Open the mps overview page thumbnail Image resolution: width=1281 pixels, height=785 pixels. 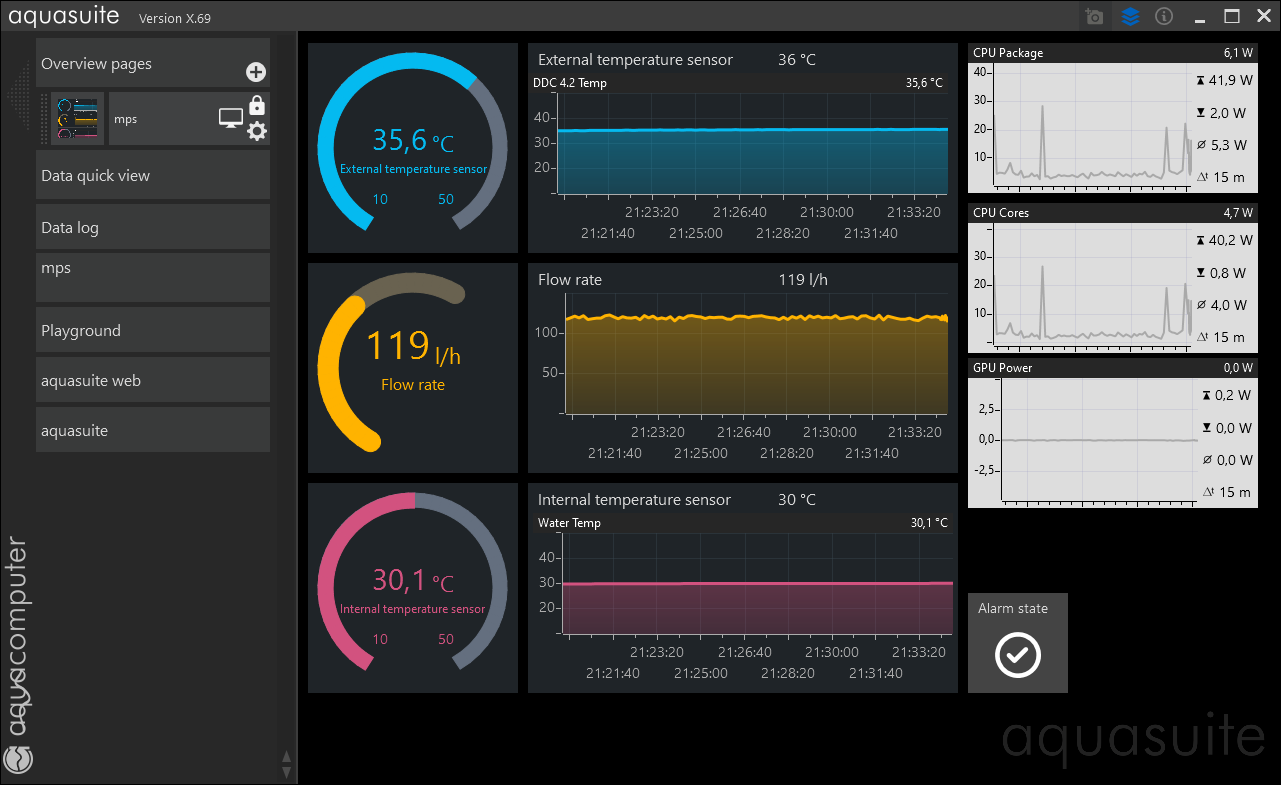pos(78,119)
